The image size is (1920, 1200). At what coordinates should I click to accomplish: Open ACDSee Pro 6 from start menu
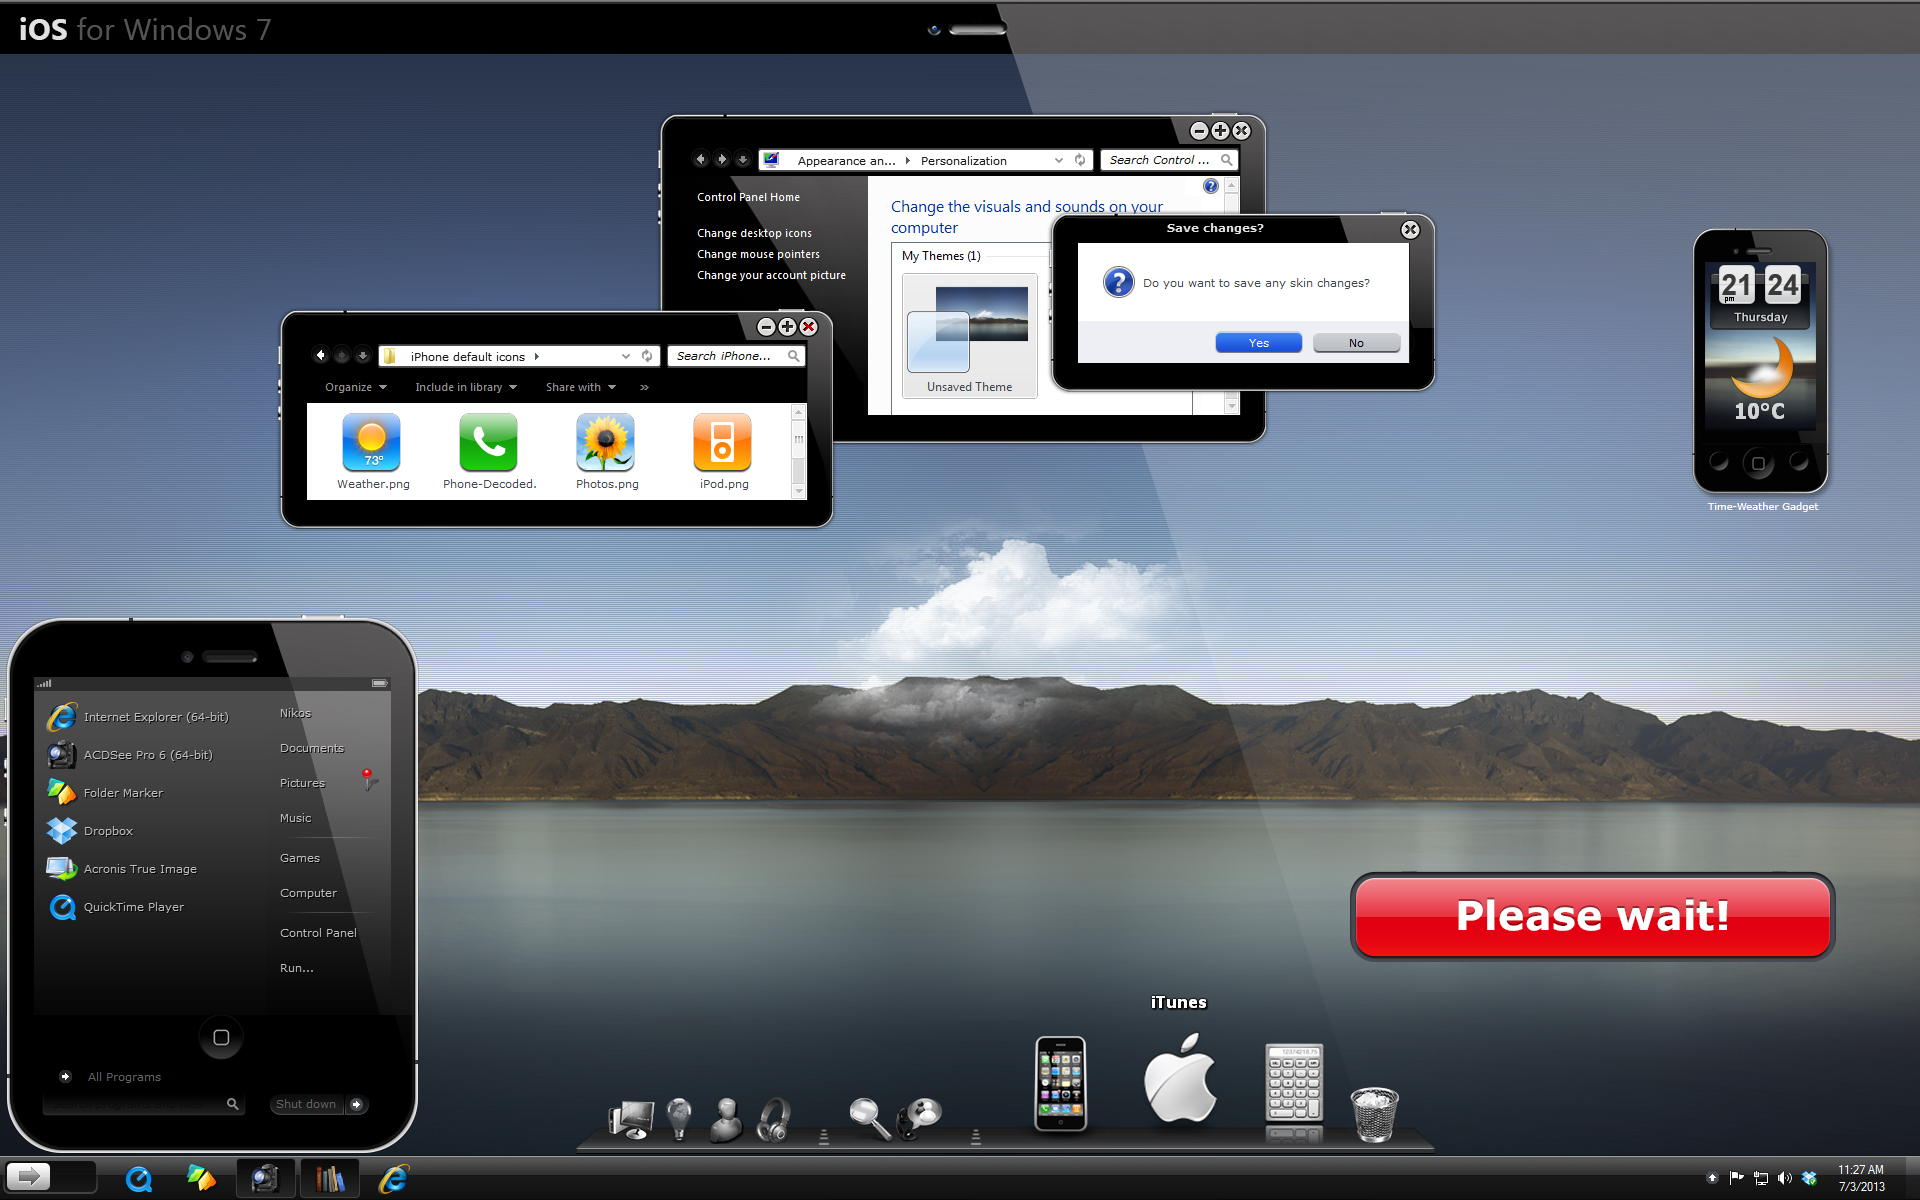(x=130, y=755)
